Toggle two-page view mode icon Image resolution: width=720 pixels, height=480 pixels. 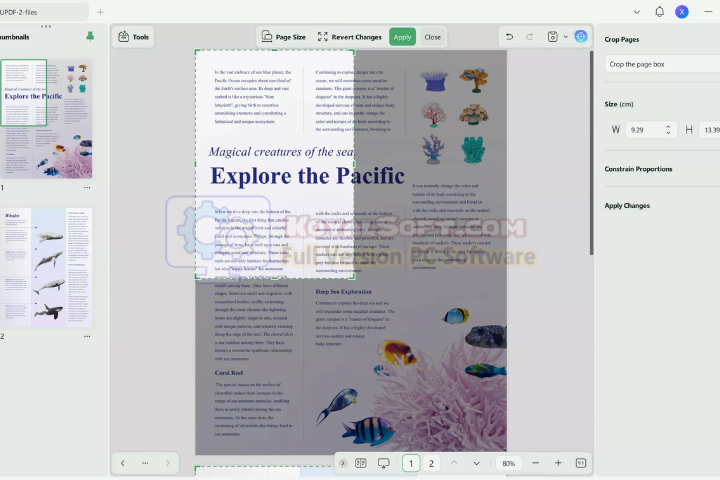[361, 463]
